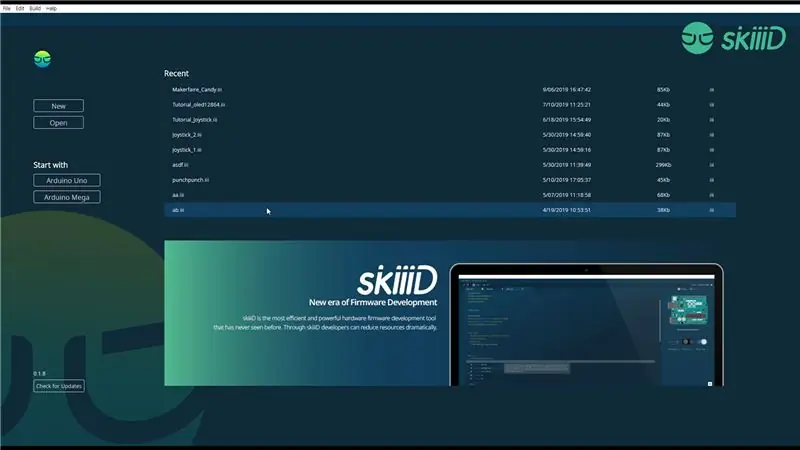Create a project with the New button
Image resolution: width=800 pixels, height=450 pixels.
click(x=59, y=106)
